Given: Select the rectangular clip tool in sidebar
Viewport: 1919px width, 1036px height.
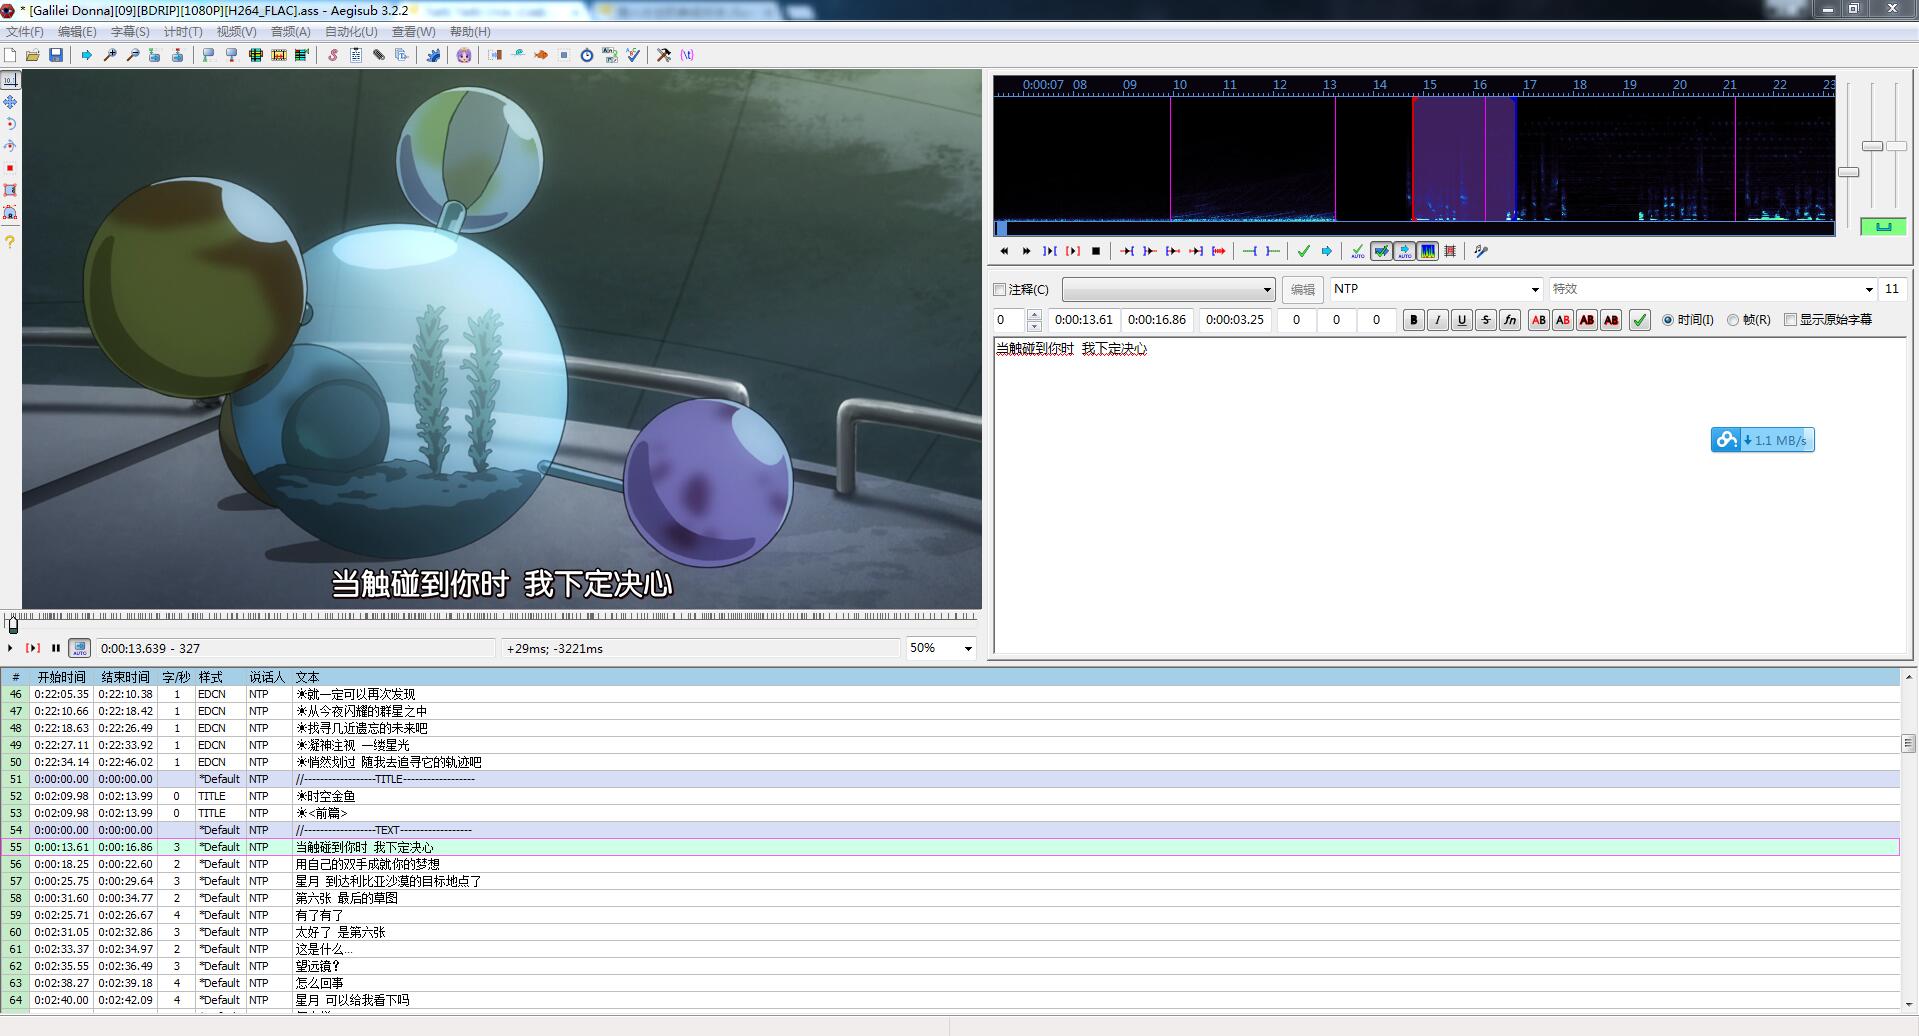Looking at the screenshot, I should 10,190.
